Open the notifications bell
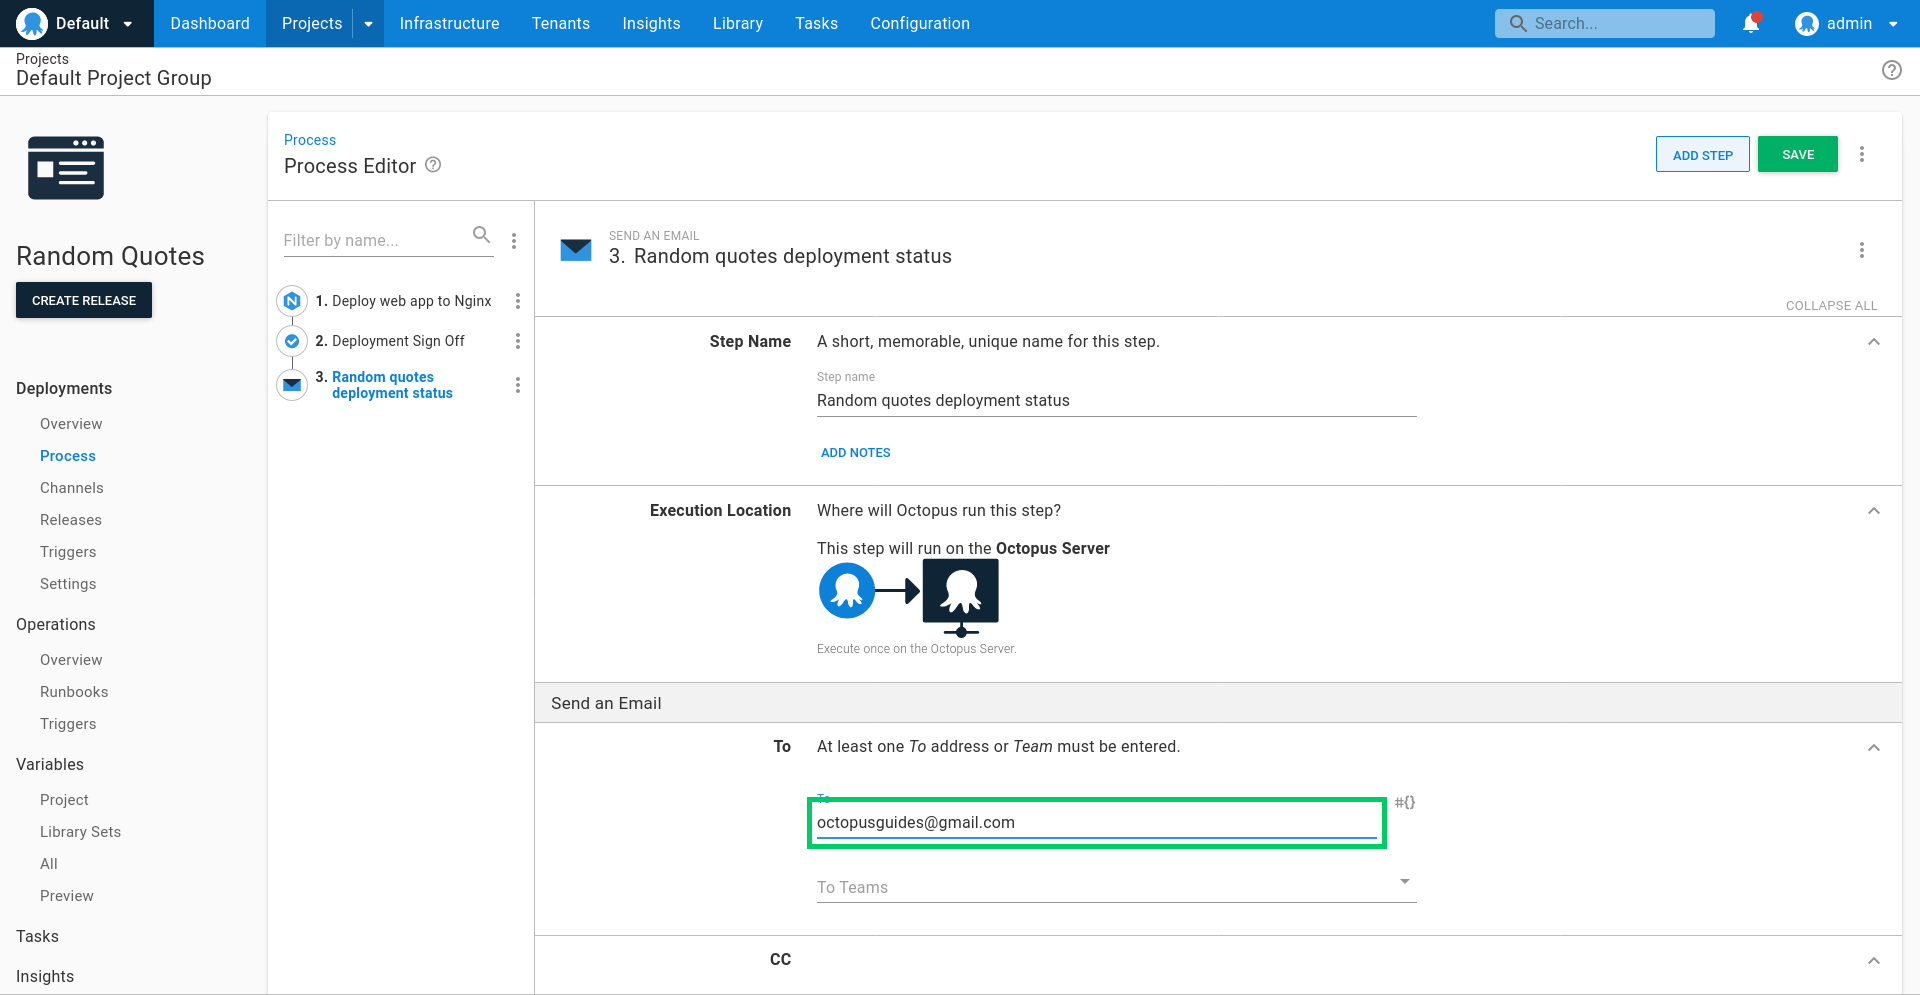 point(1751,23)
